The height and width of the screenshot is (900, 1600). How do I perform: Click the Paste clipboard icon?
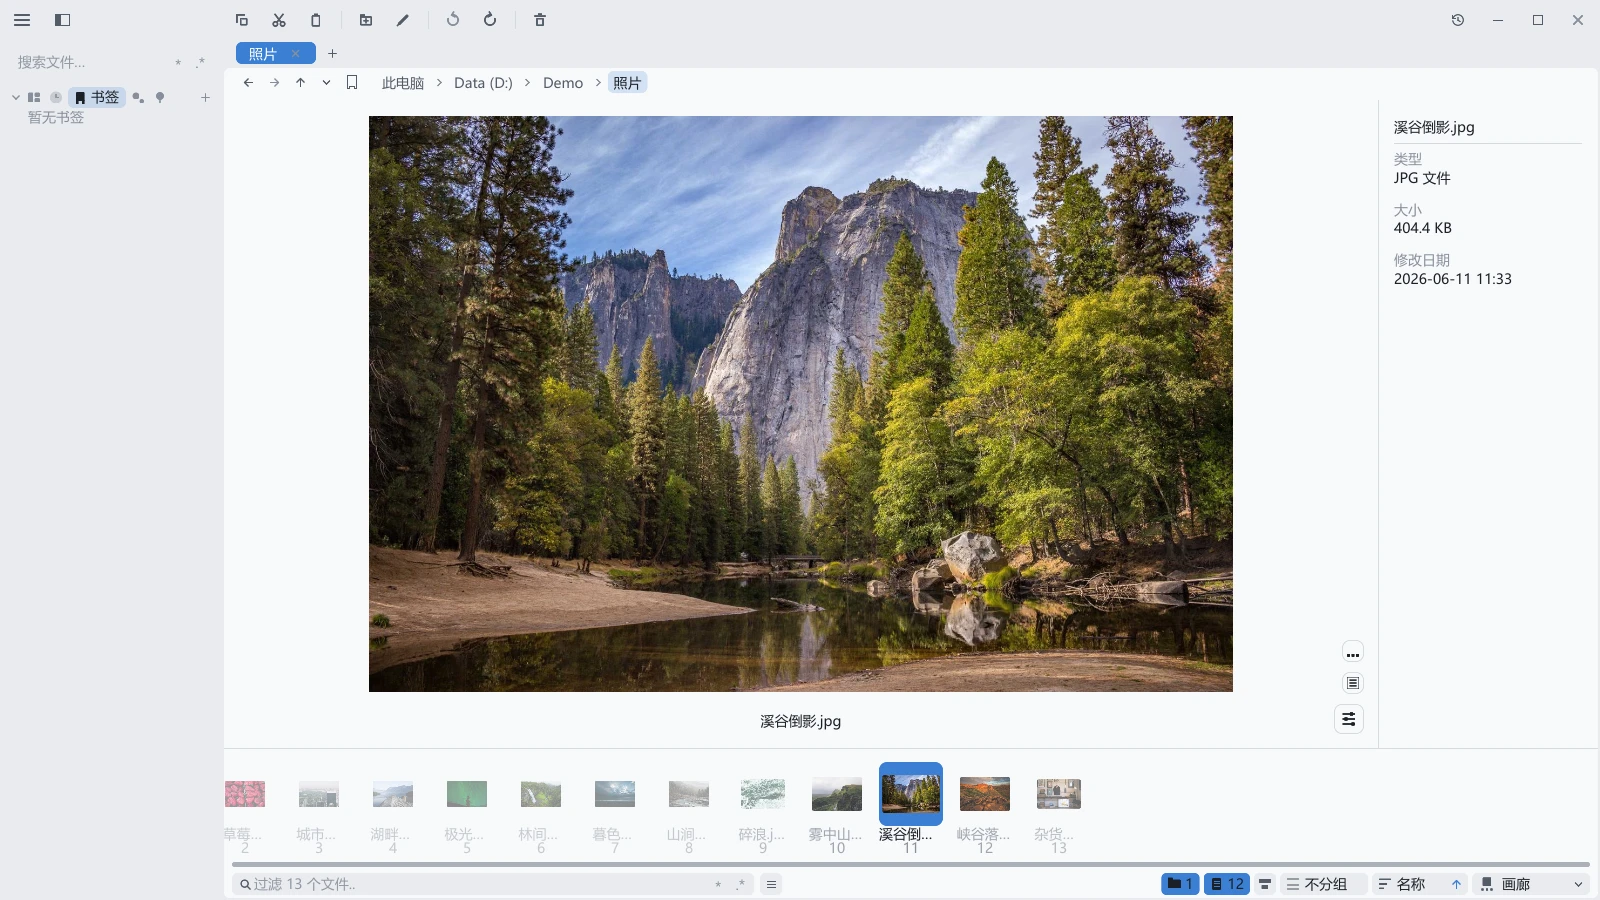click(x=316, y=20)
